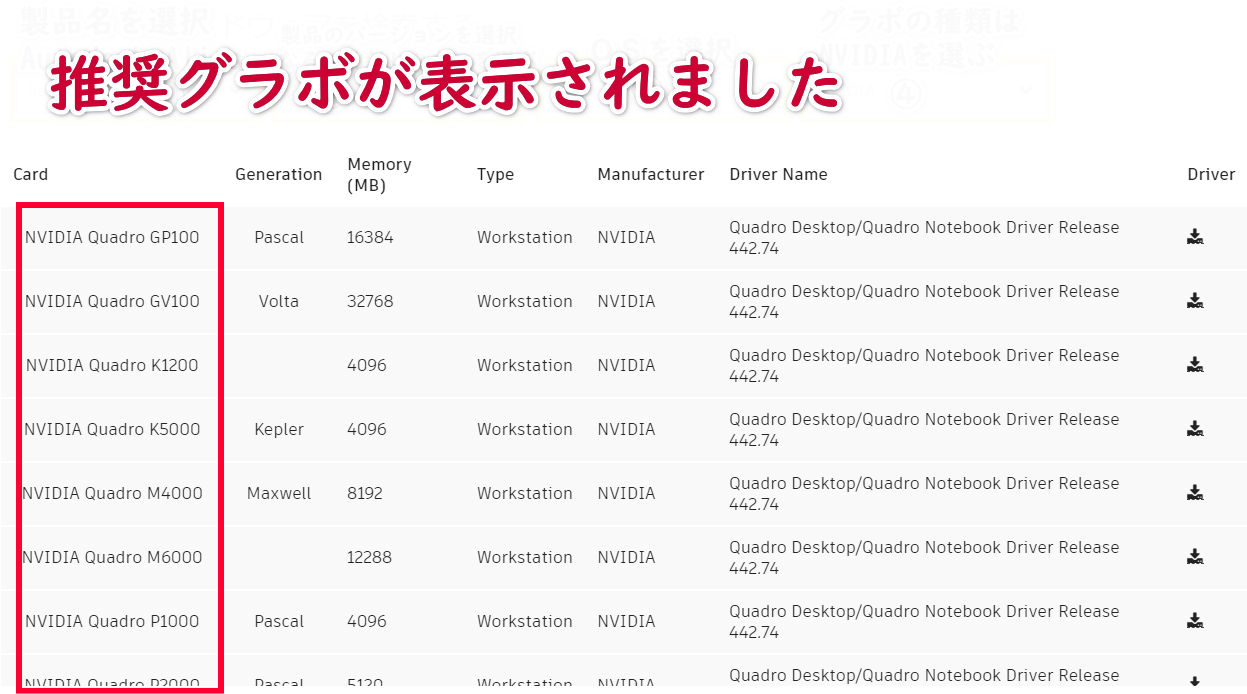Screen dimensions: 1247x694
Task: Click the driver release name for Quadro GP100
Action: click(x=924, y=237)
